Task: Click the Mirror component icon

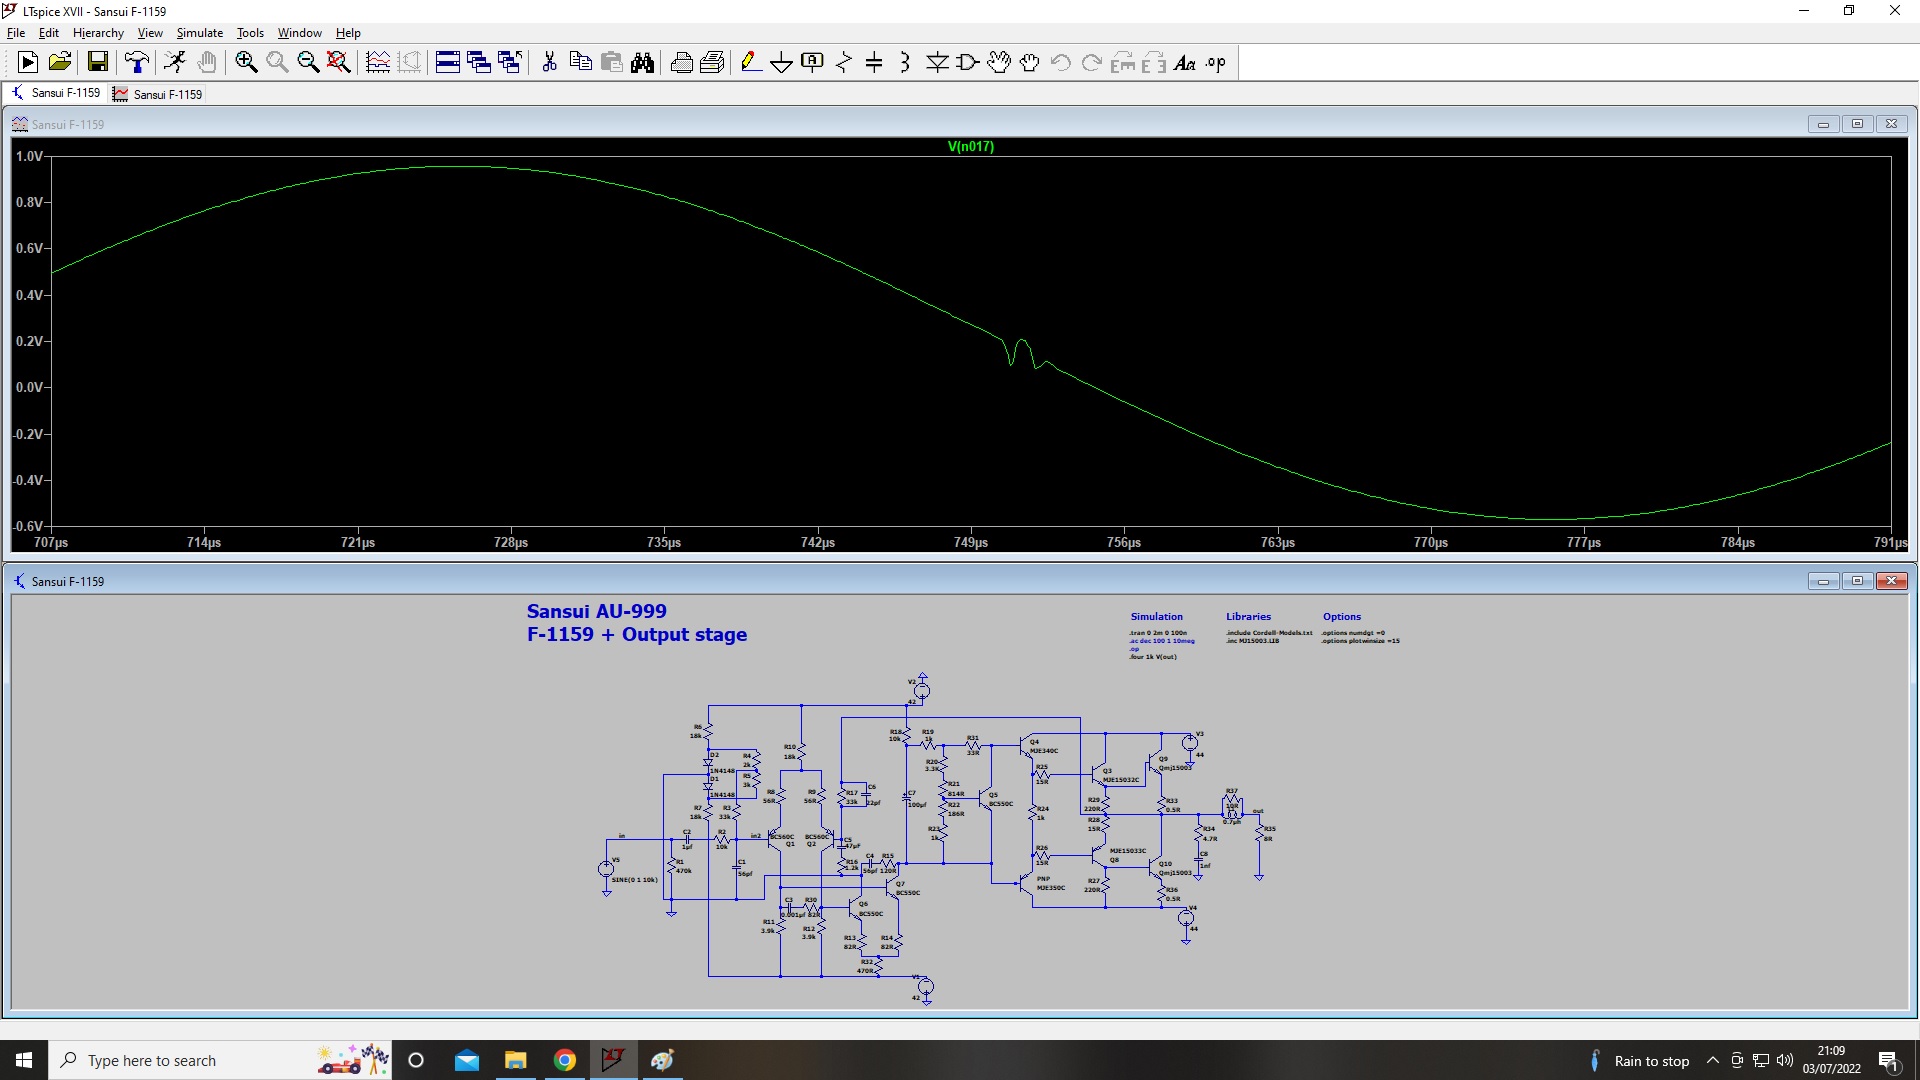Action: click(x=1154, y=63)
